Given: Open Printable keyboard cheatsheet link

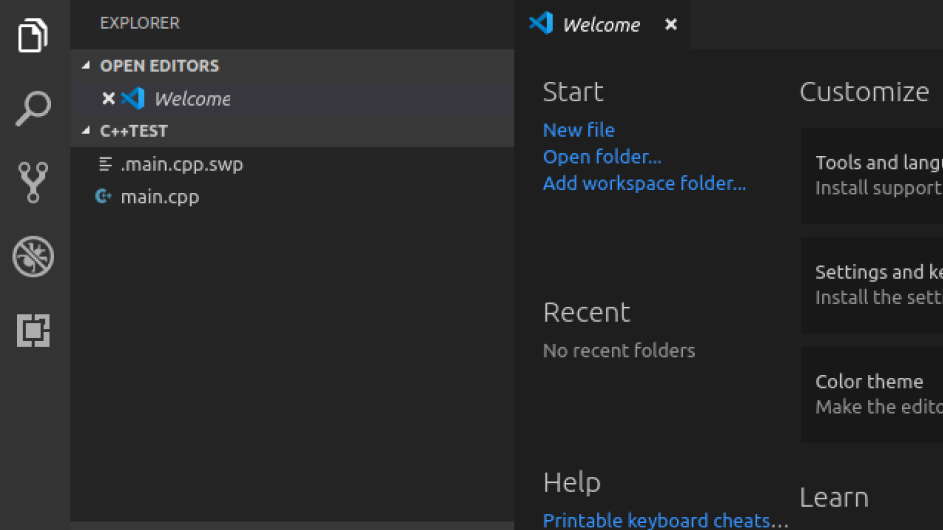Looking at the screenshot, I should pos(665,520).
